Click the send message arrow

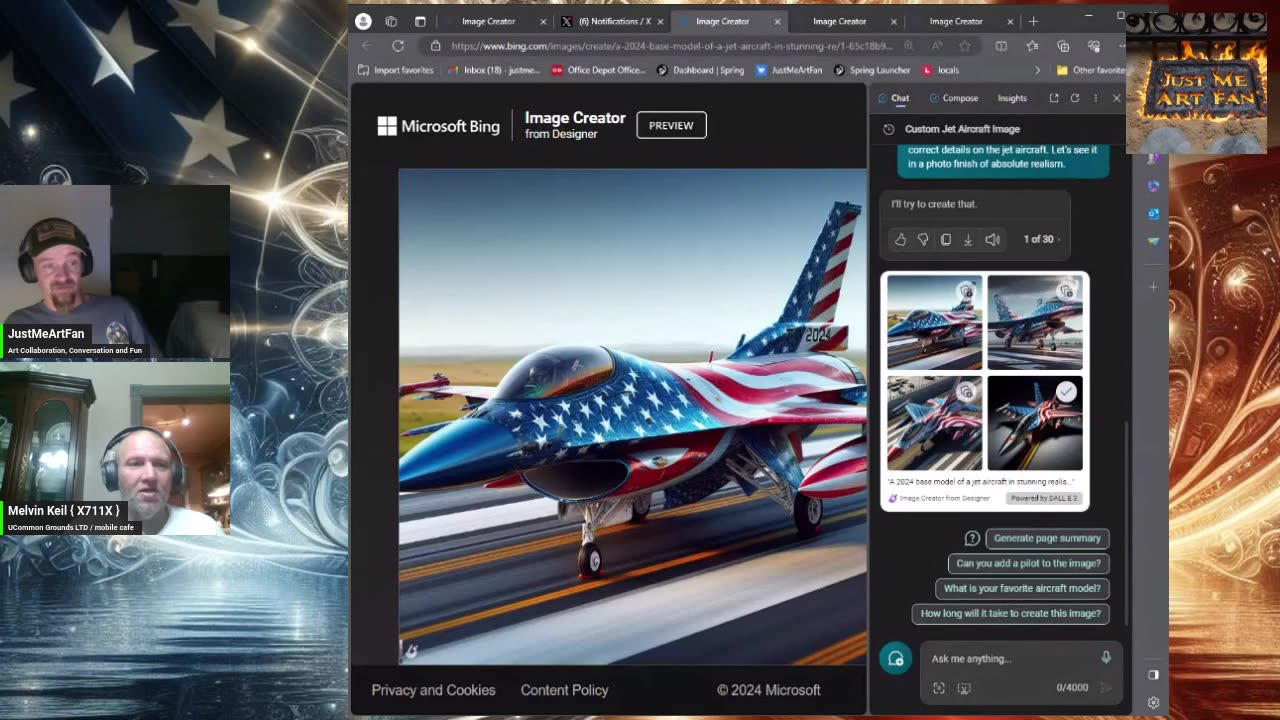coord(1106,688)
